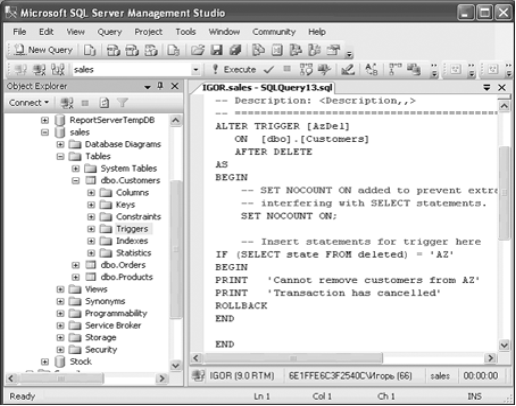Click the Object Explorer refresh icon
The width and height of the screenshot is (516, 406).
coord(104,103)
